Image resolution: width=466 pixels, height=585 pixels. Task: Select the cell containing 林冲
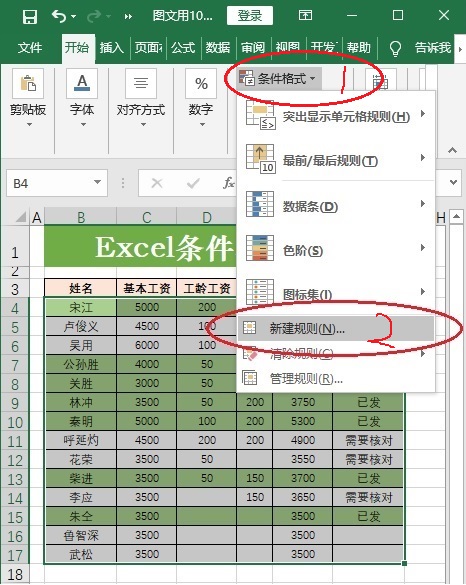81,402
